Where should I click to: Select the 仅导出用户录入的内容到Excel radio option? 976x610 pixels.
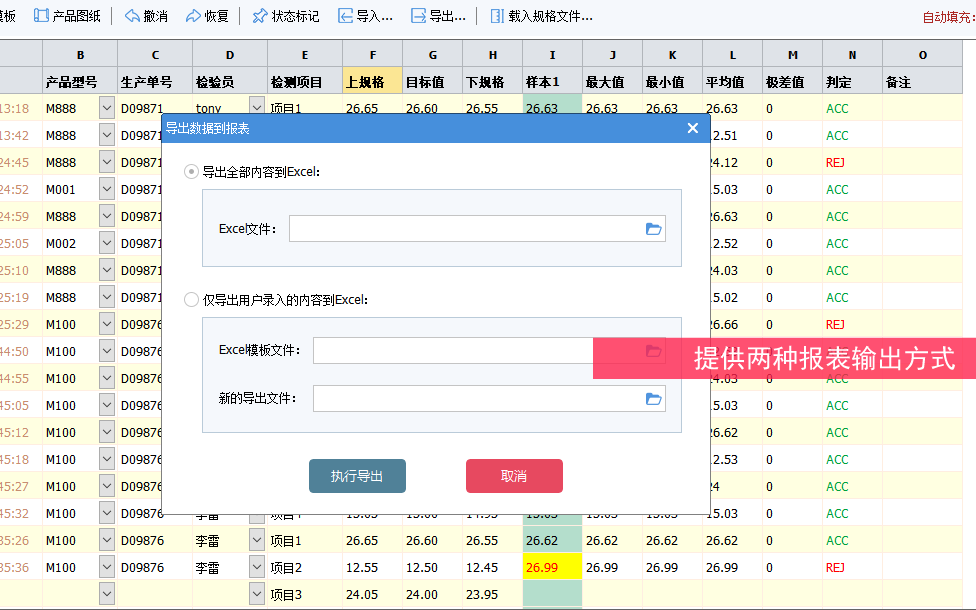[x=191, y=299]
